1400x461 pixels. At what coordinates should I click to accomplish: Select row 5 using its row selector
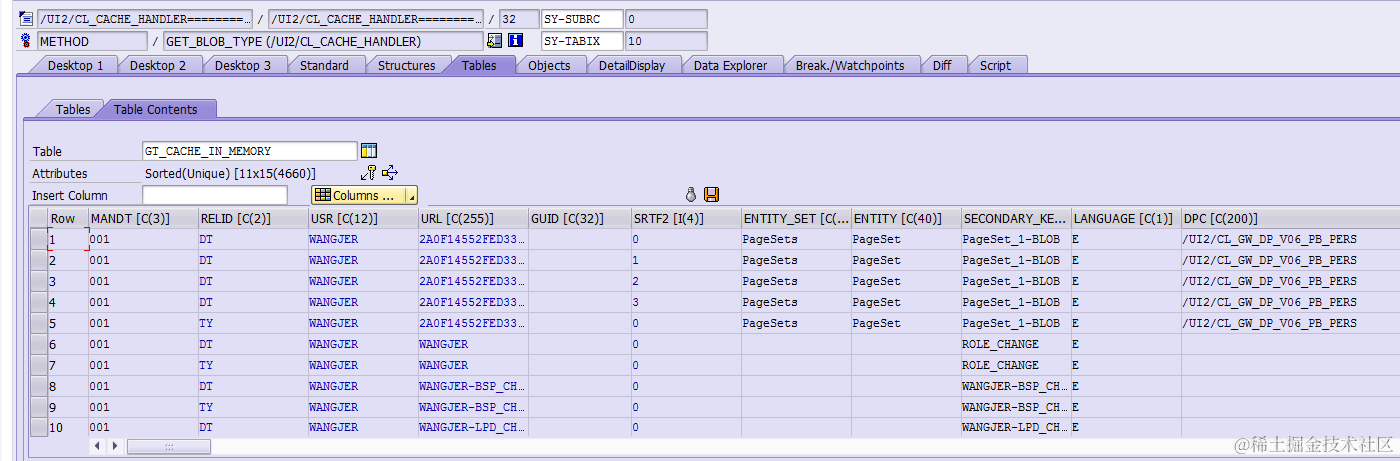38,323
